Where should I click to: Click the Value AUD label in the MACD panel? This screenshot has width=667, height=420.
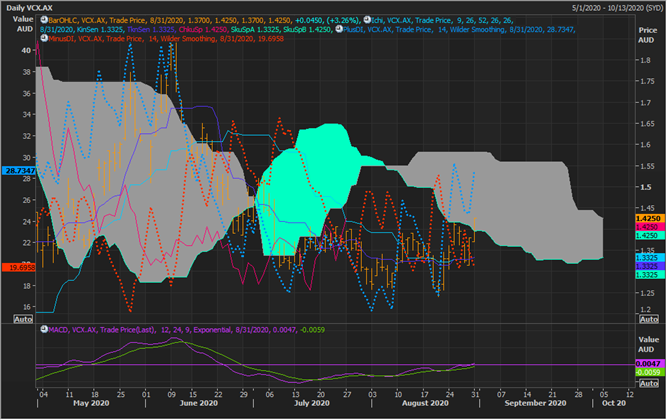click(x=648, y=345)
